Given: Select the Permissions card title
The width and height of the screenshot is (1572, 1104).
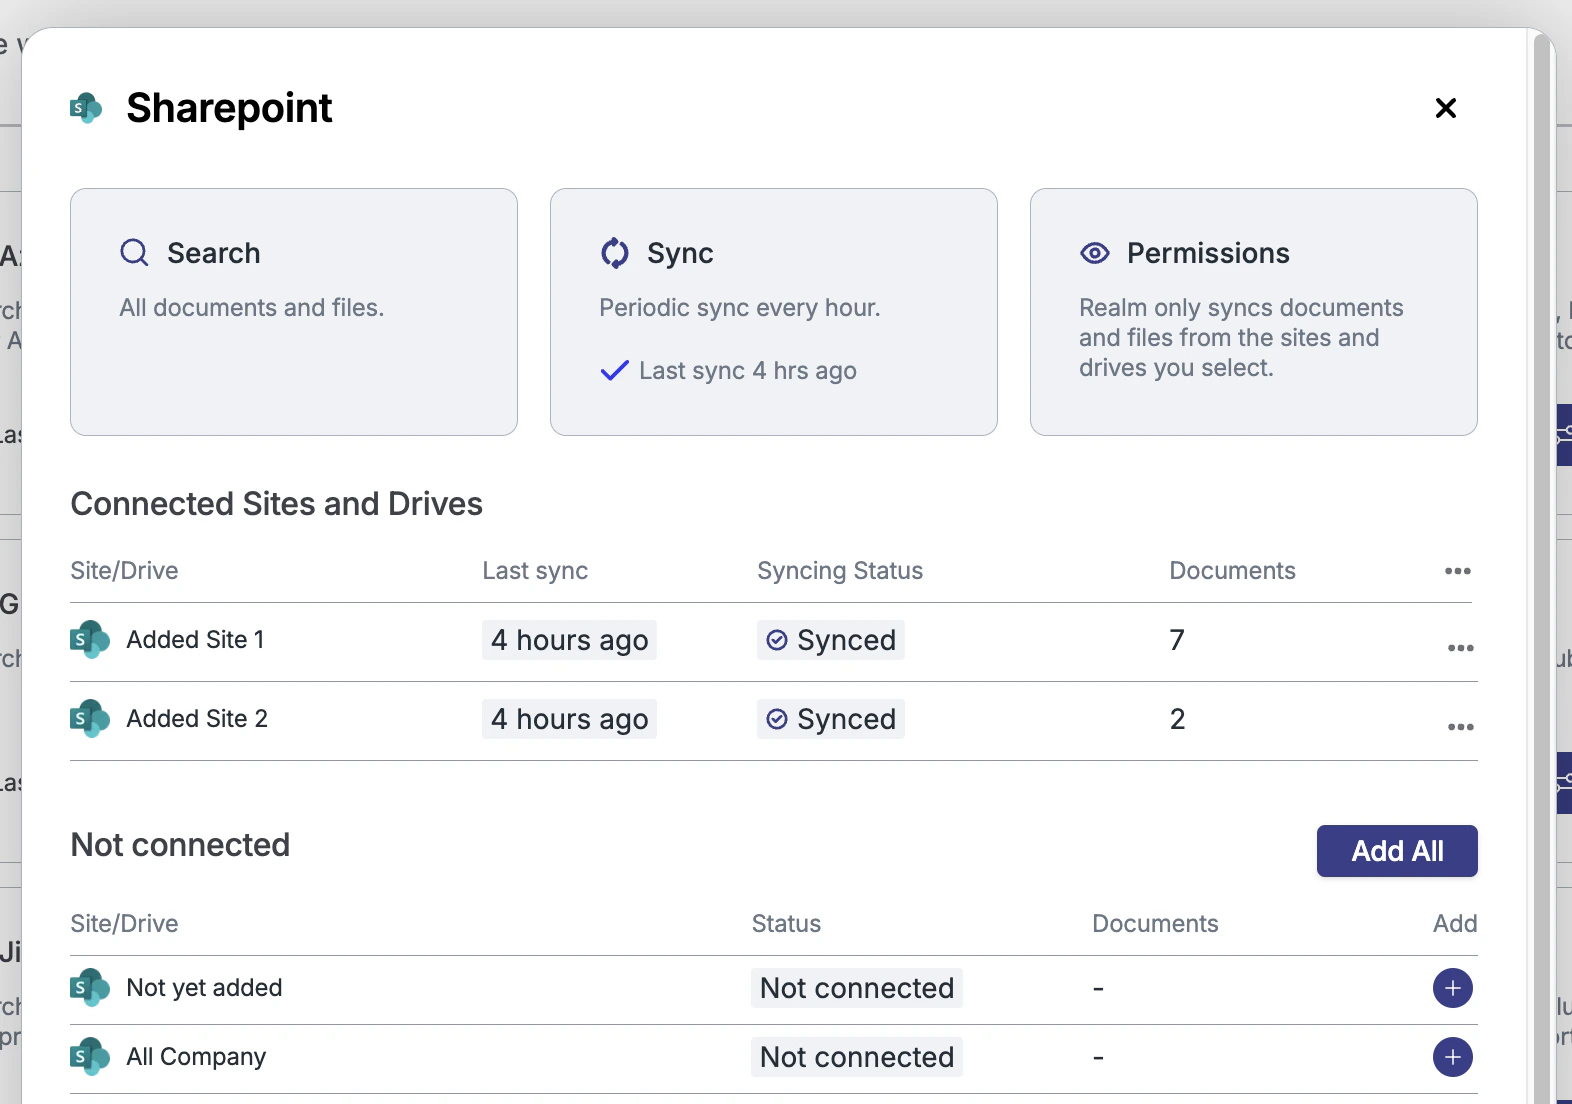Looking at the screenshot, I should tap(1208, 253).
